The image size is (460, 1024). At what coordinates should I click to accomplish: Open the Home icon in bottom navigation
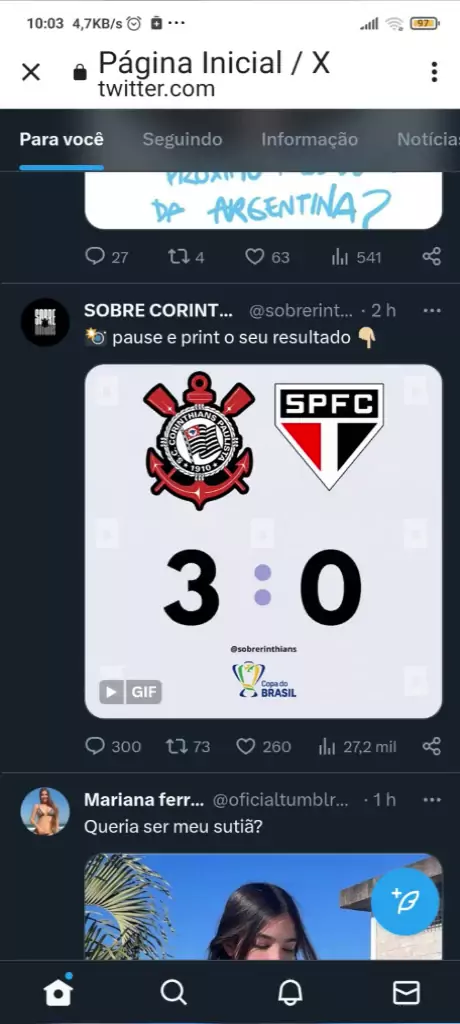click(58, 992)
